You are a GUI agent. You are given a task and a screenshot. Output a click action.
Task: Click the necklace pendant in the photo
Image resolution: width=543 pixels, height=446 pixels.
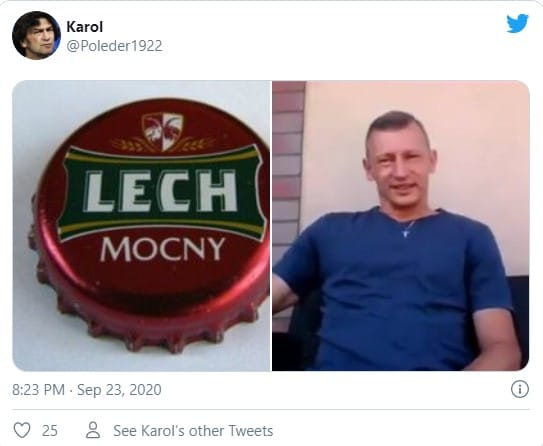406,233
